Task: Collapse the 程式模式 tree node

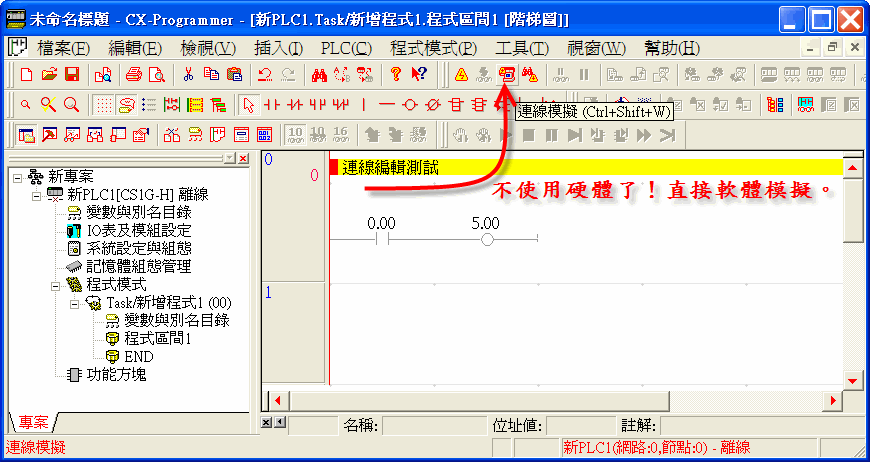Action: (55, 286)
